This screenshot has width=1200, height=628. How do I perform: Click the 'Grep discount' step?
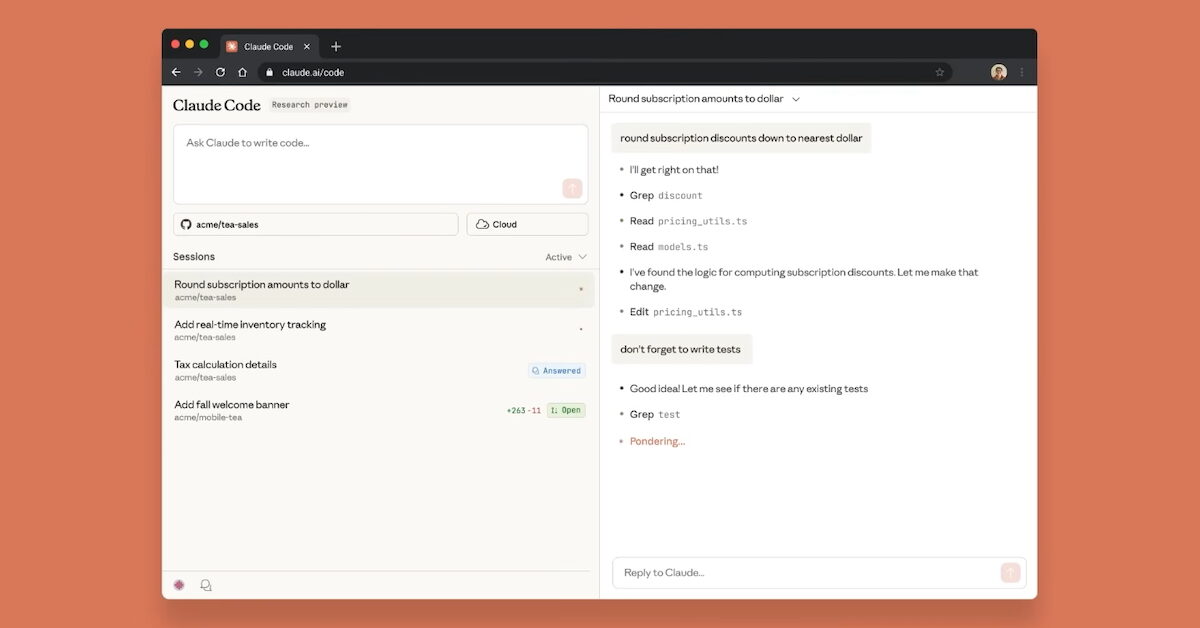point(666,195)
